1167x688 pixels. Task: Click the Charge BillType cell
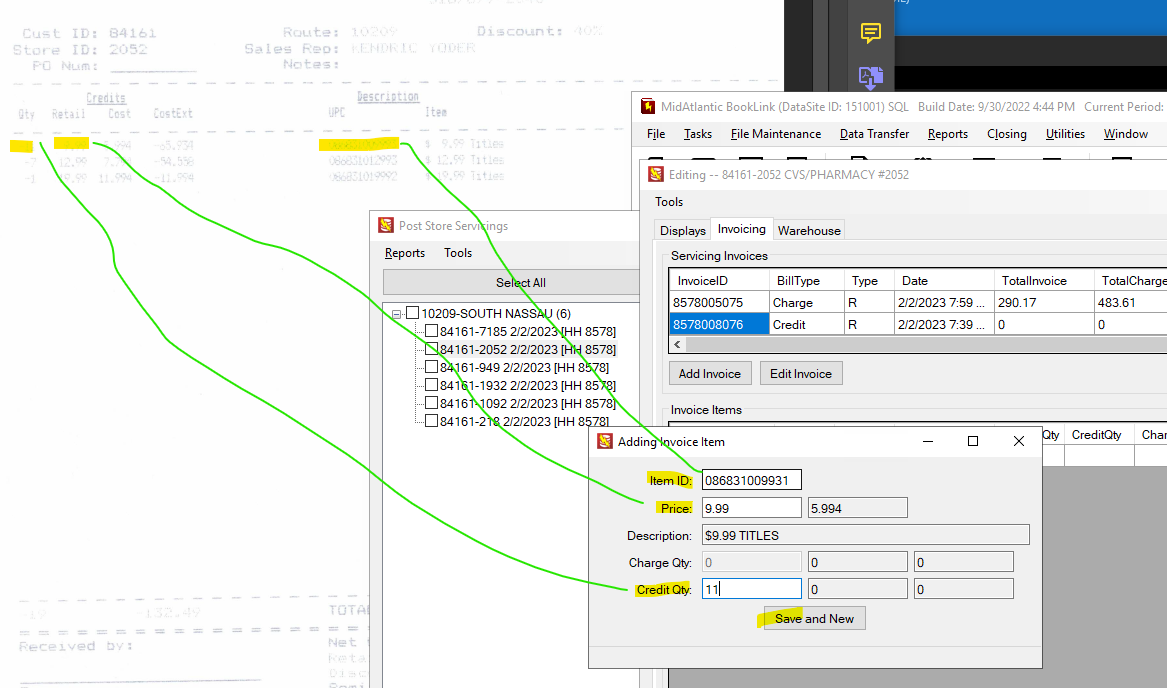(x=806, y=302)
